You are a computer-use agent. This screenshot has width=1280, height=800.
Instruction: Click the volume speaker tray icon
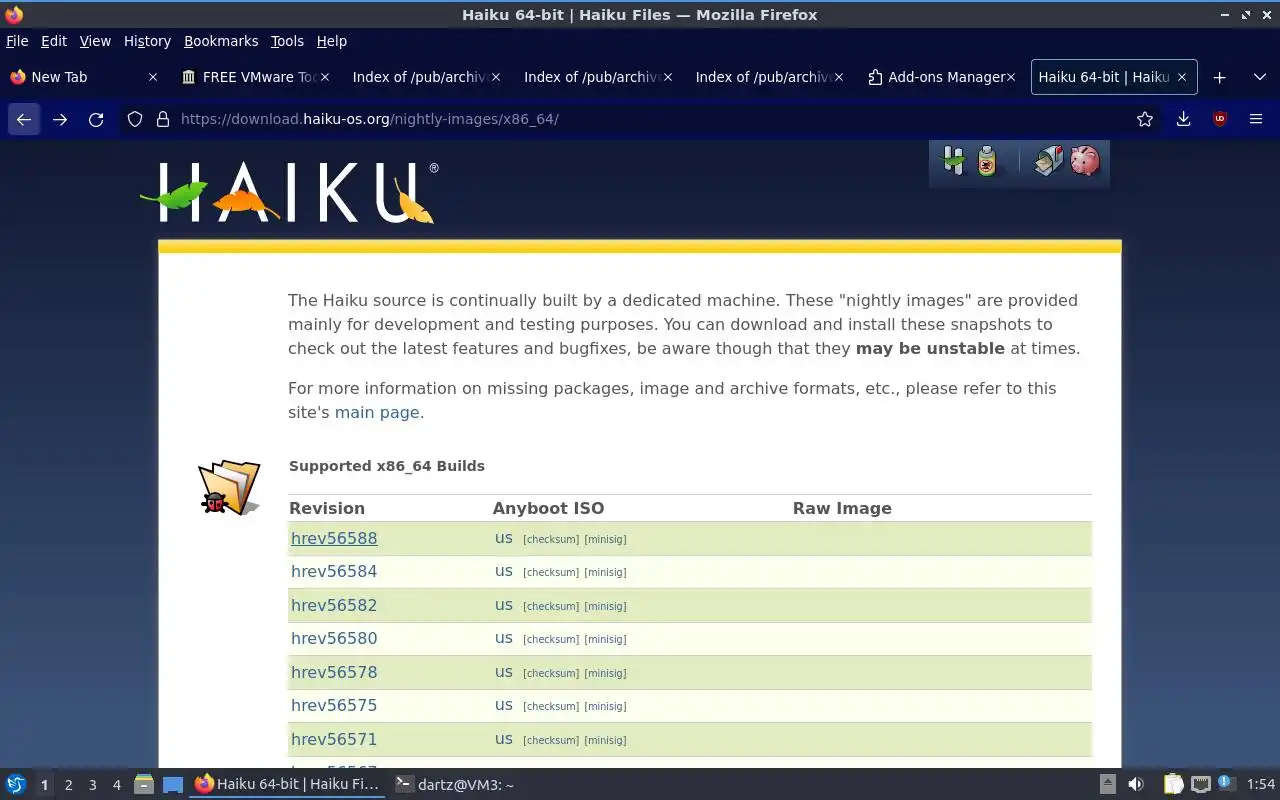1136,785
